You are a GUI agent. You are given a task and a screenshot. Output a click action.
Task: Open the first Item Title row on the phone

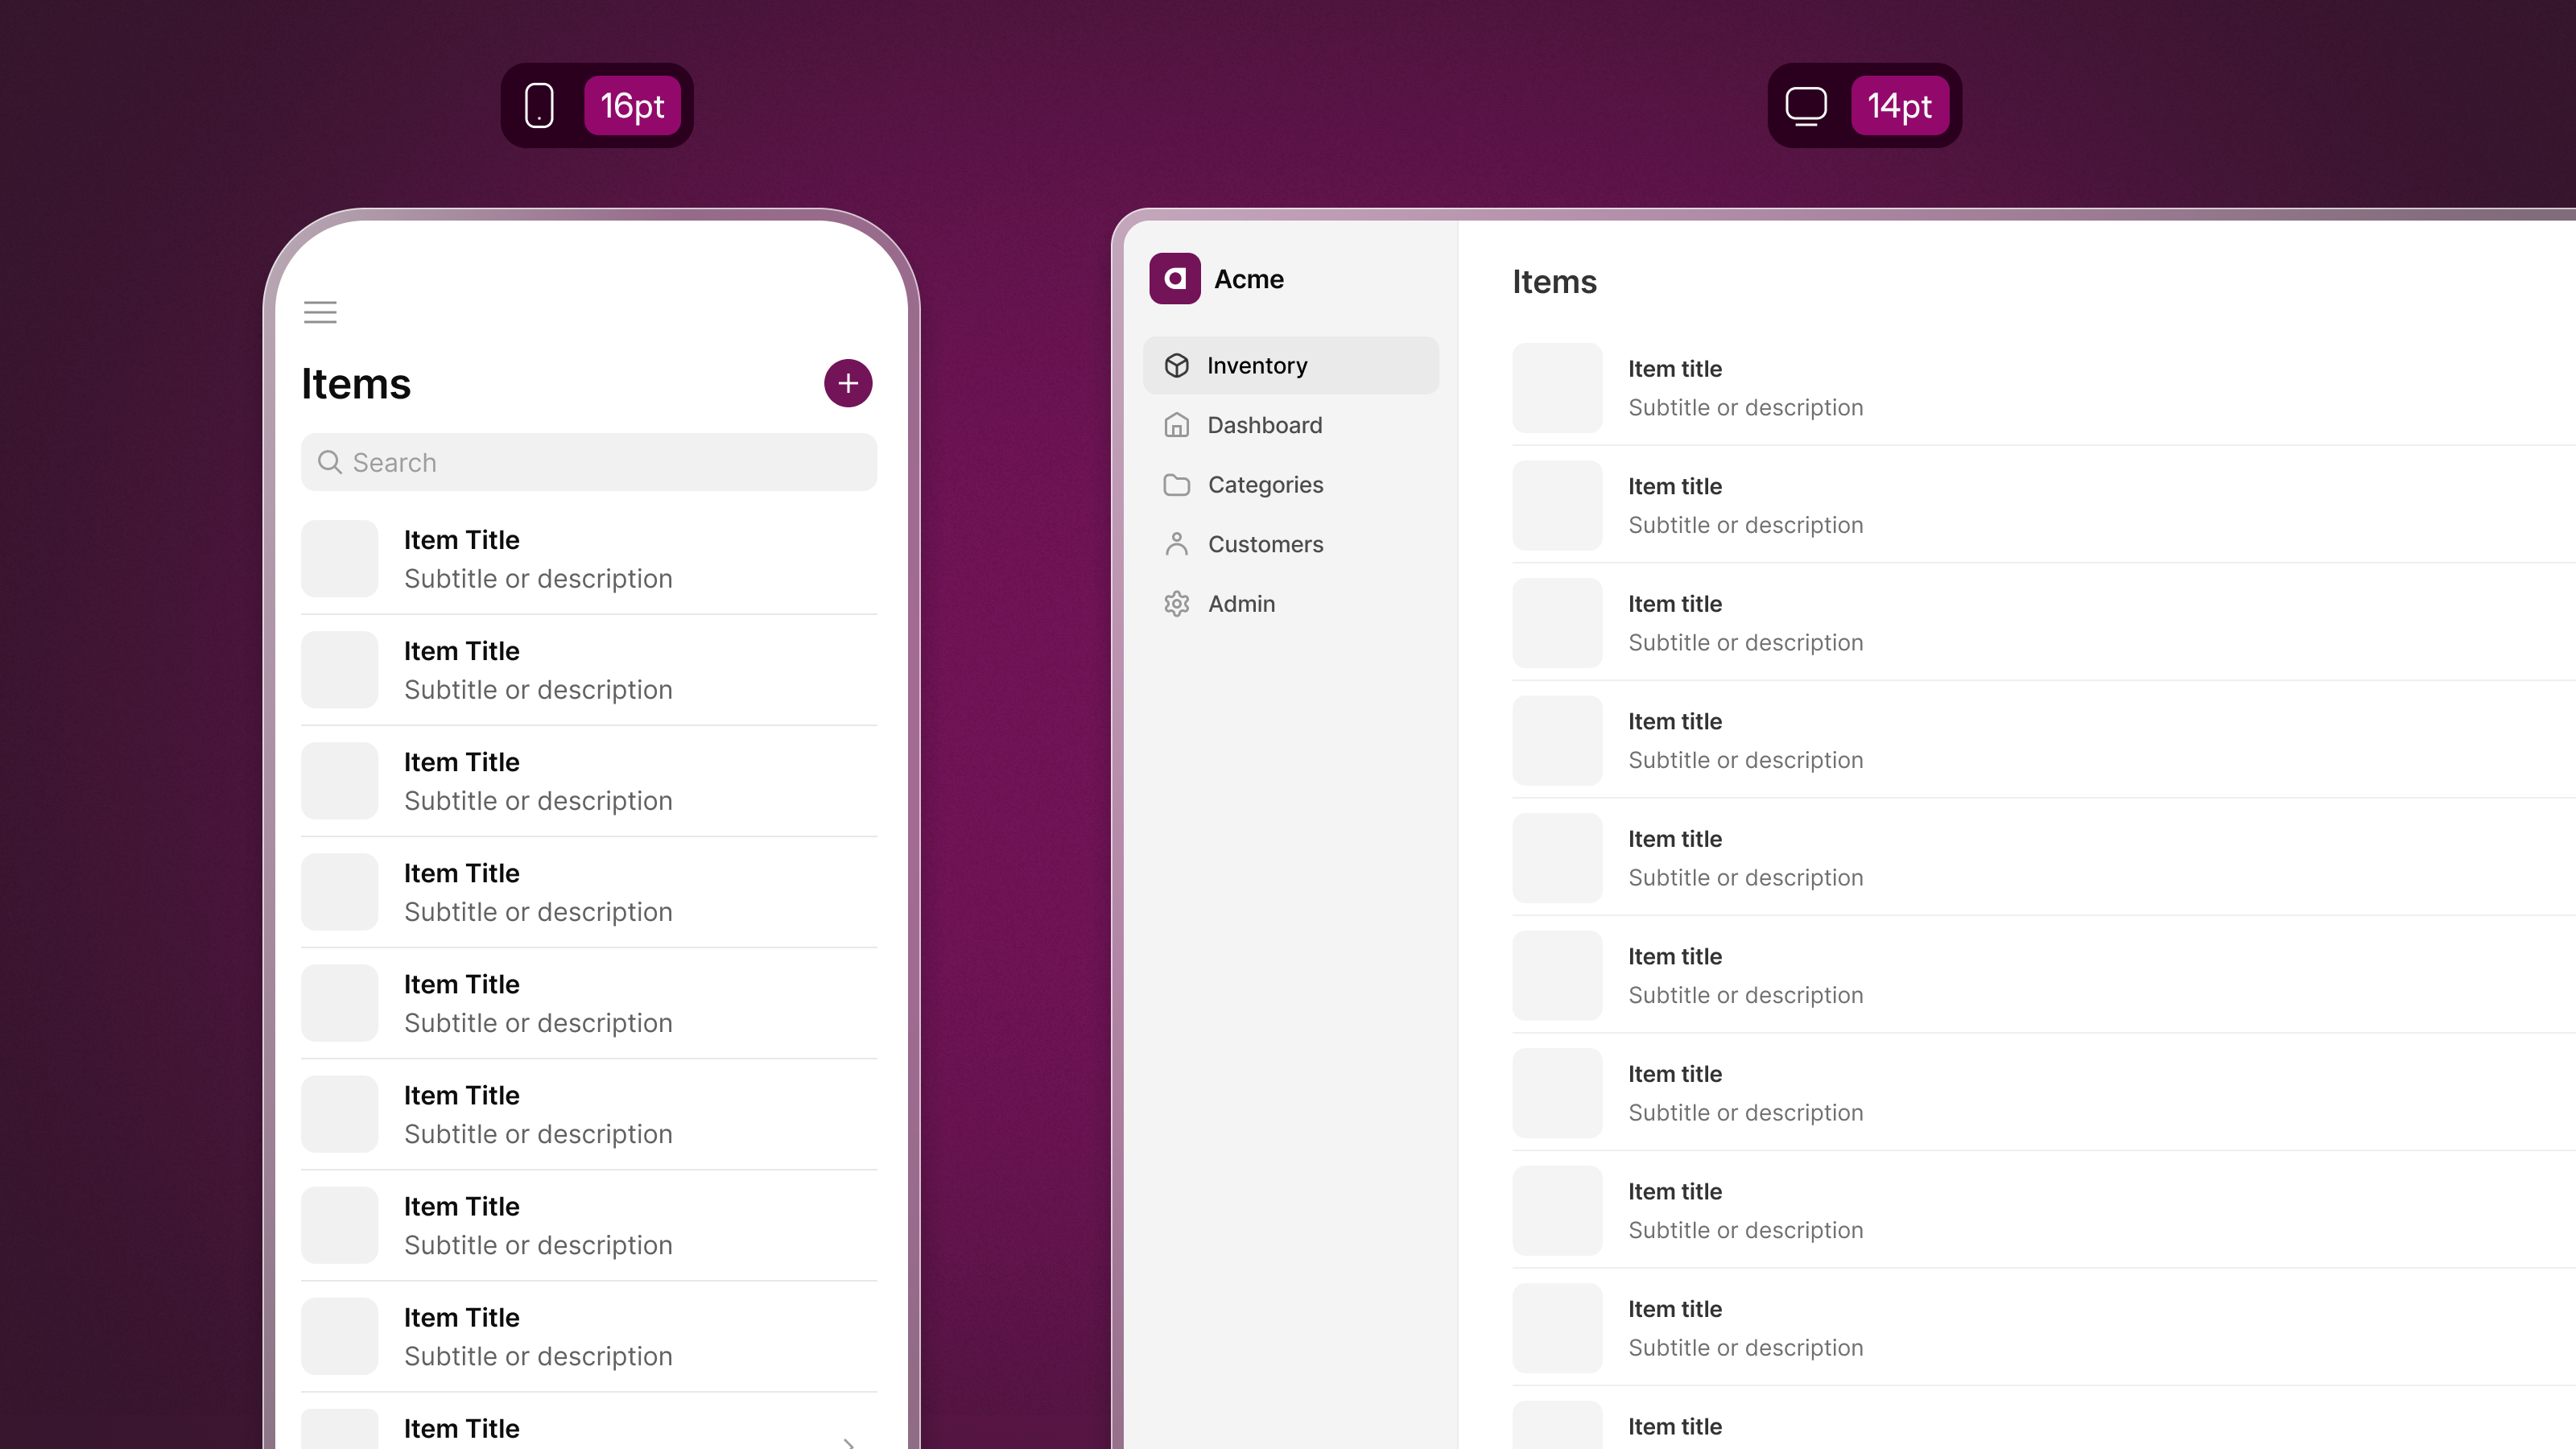click(589, 559)
